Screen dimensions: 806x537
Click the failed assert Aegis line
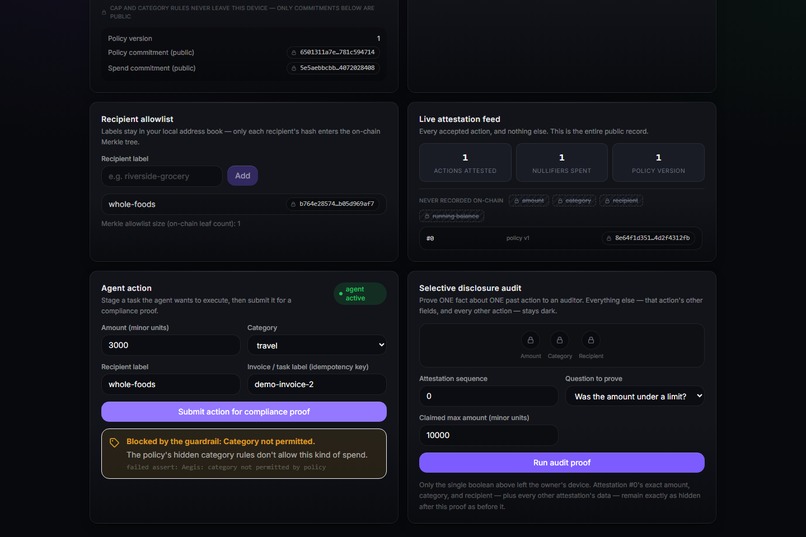point(226,467)
